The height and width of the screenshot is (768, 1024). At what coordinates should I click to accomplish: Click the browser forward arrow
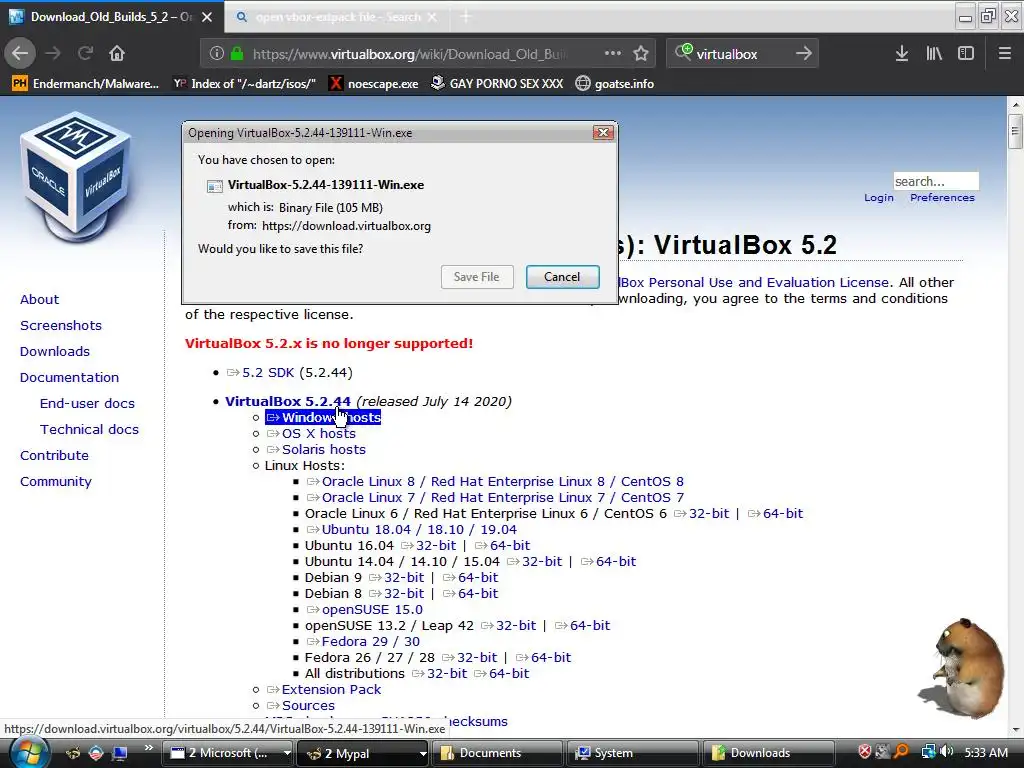[x=53, y=54]
